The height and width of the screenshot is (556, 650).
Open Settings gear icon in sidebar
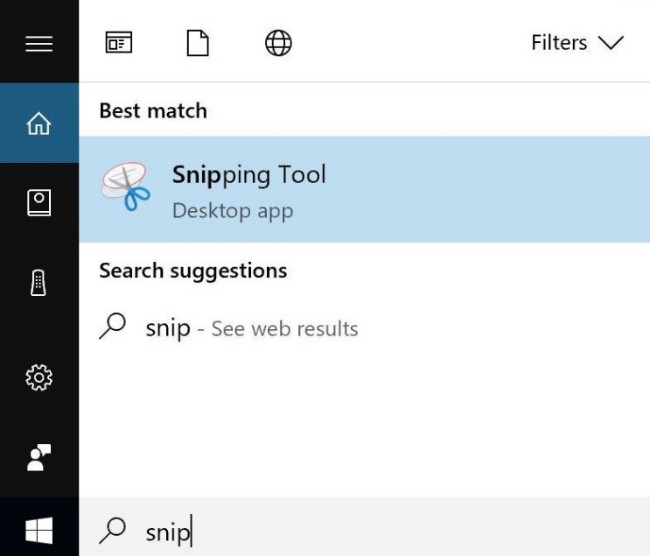39,377
